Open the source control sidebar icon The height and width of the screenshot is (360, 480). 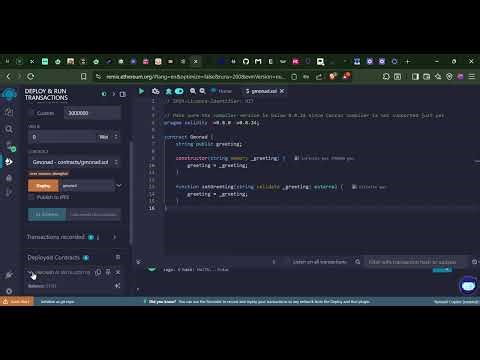(9, 192)
